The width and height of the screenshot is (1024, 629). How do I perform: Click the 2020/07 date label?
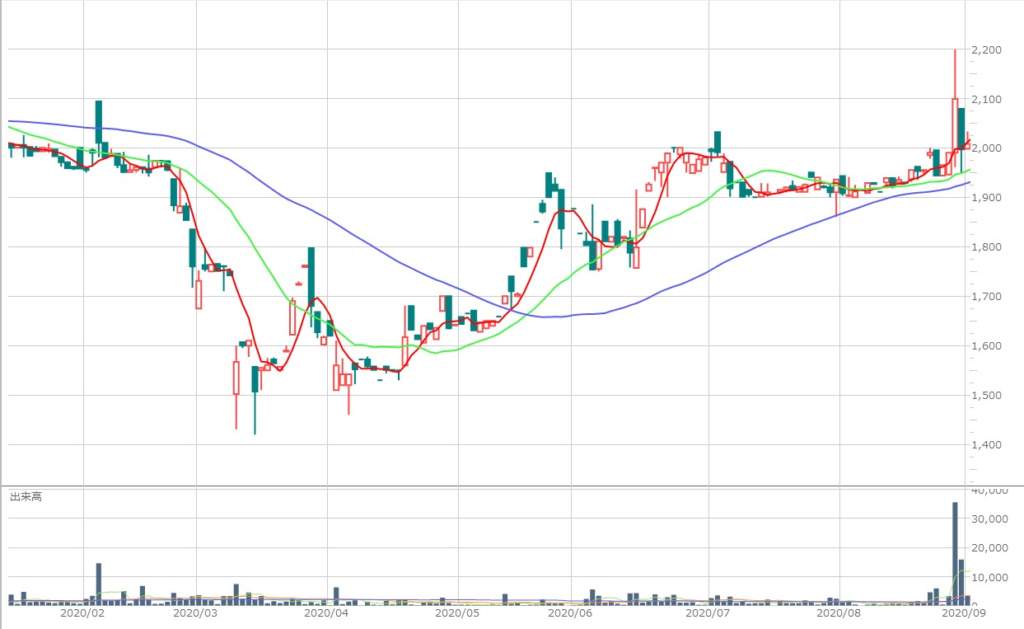(x=708, y=613)
